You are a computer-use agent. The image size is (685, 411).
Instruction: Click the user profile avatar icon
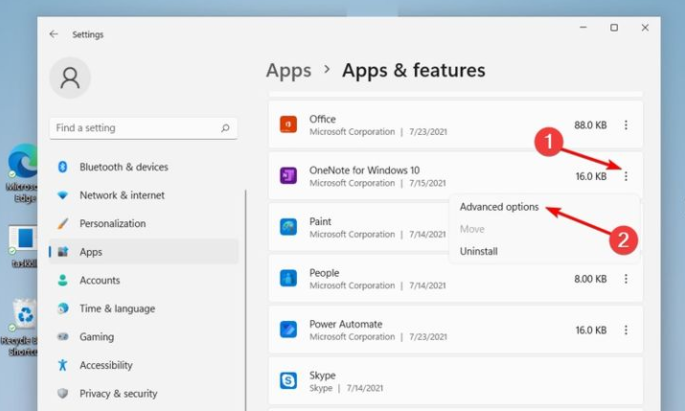click(x=70, y=78)
